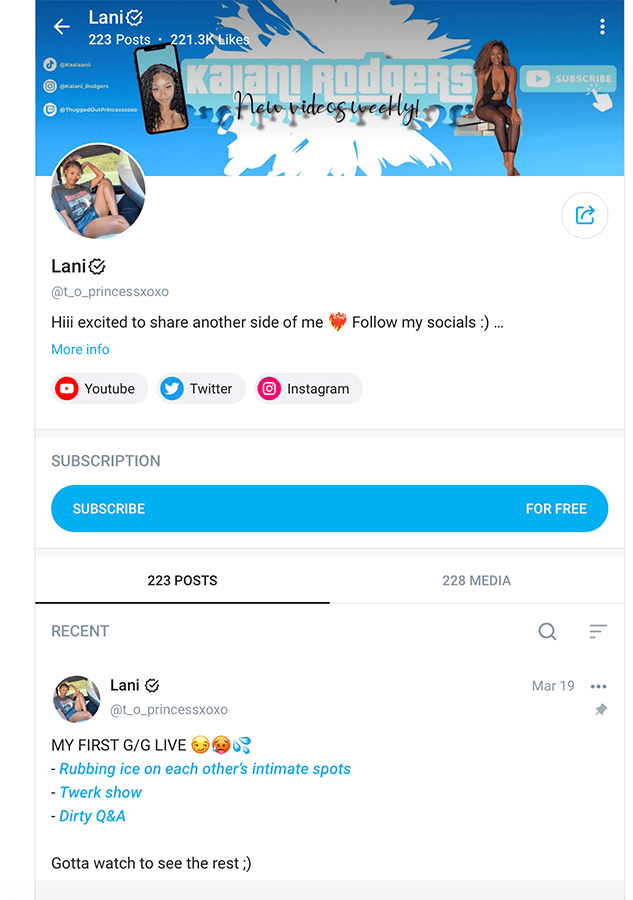The image size is (633, 900).
Task: Open the Instagram social link
Action: pos(308,389)
